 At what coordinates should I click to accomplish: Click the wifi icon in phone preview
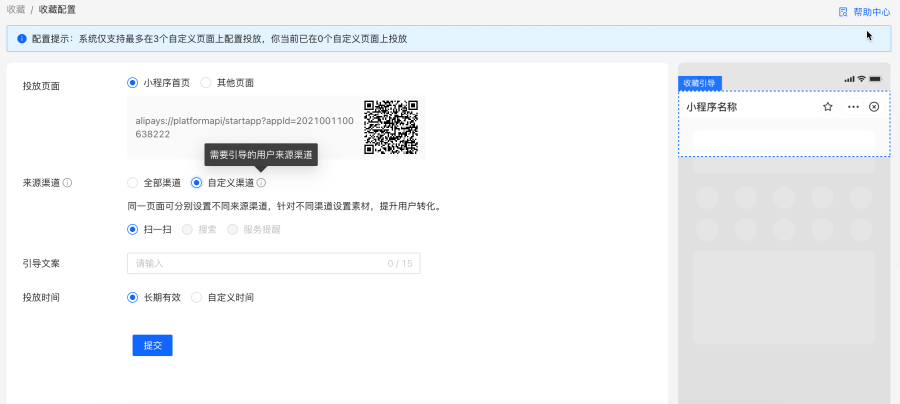[862, 79]
